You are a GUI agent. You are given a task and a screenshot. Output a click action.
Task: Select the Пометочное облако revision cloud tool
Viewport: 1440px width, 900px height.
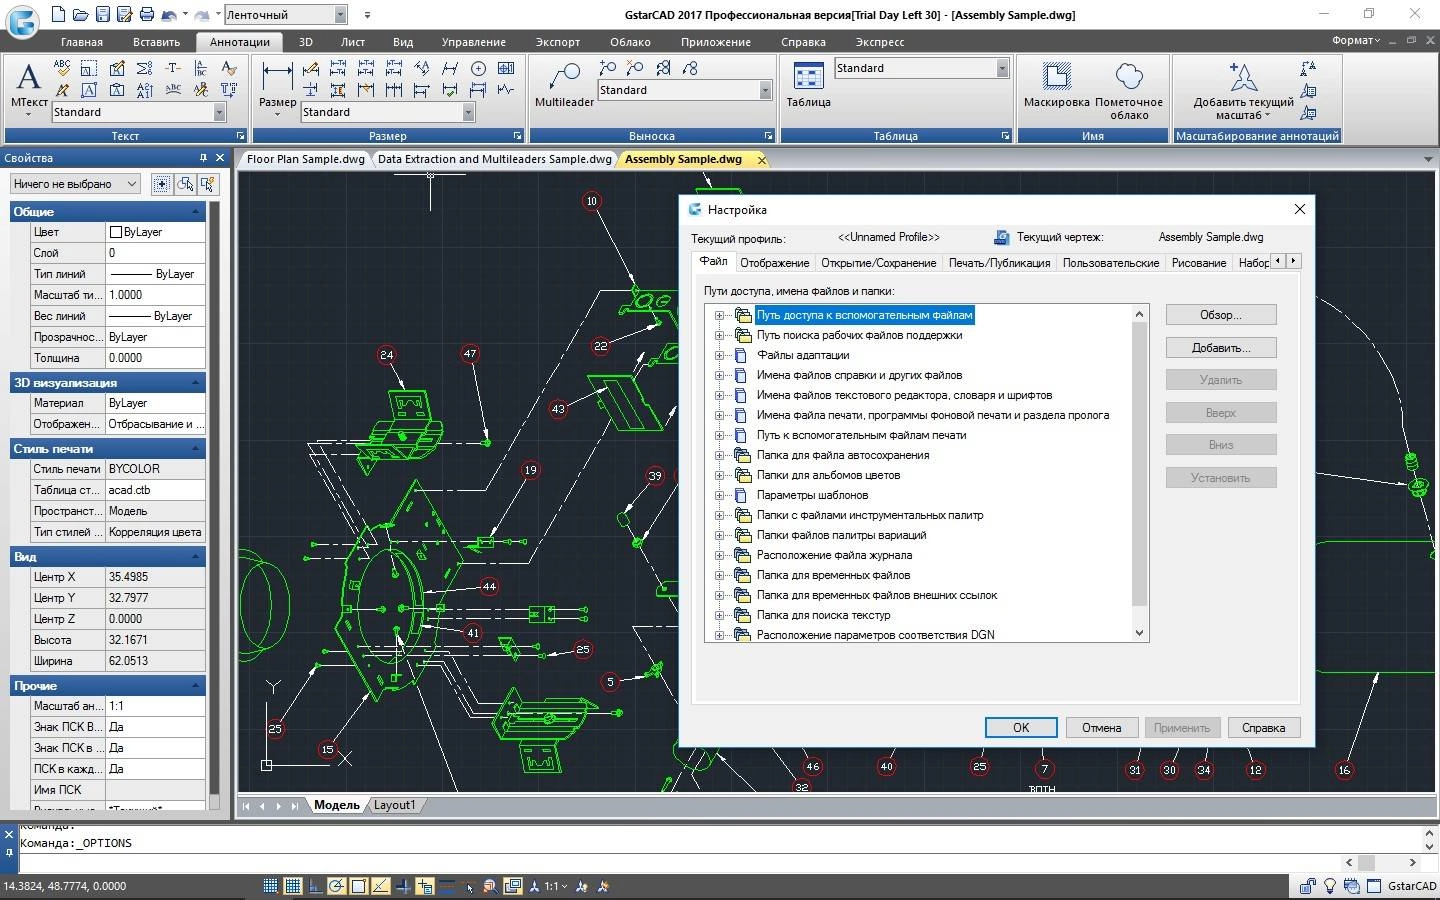(1129, 90)
